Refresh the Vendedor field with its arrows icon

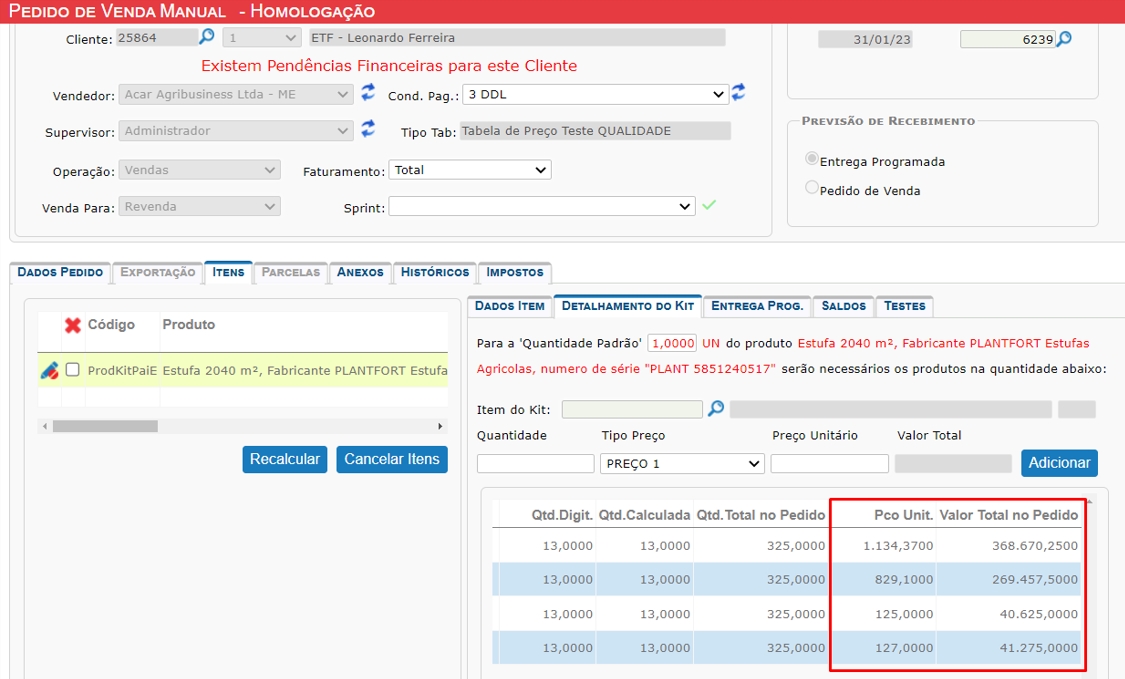(x=368, y=92)
